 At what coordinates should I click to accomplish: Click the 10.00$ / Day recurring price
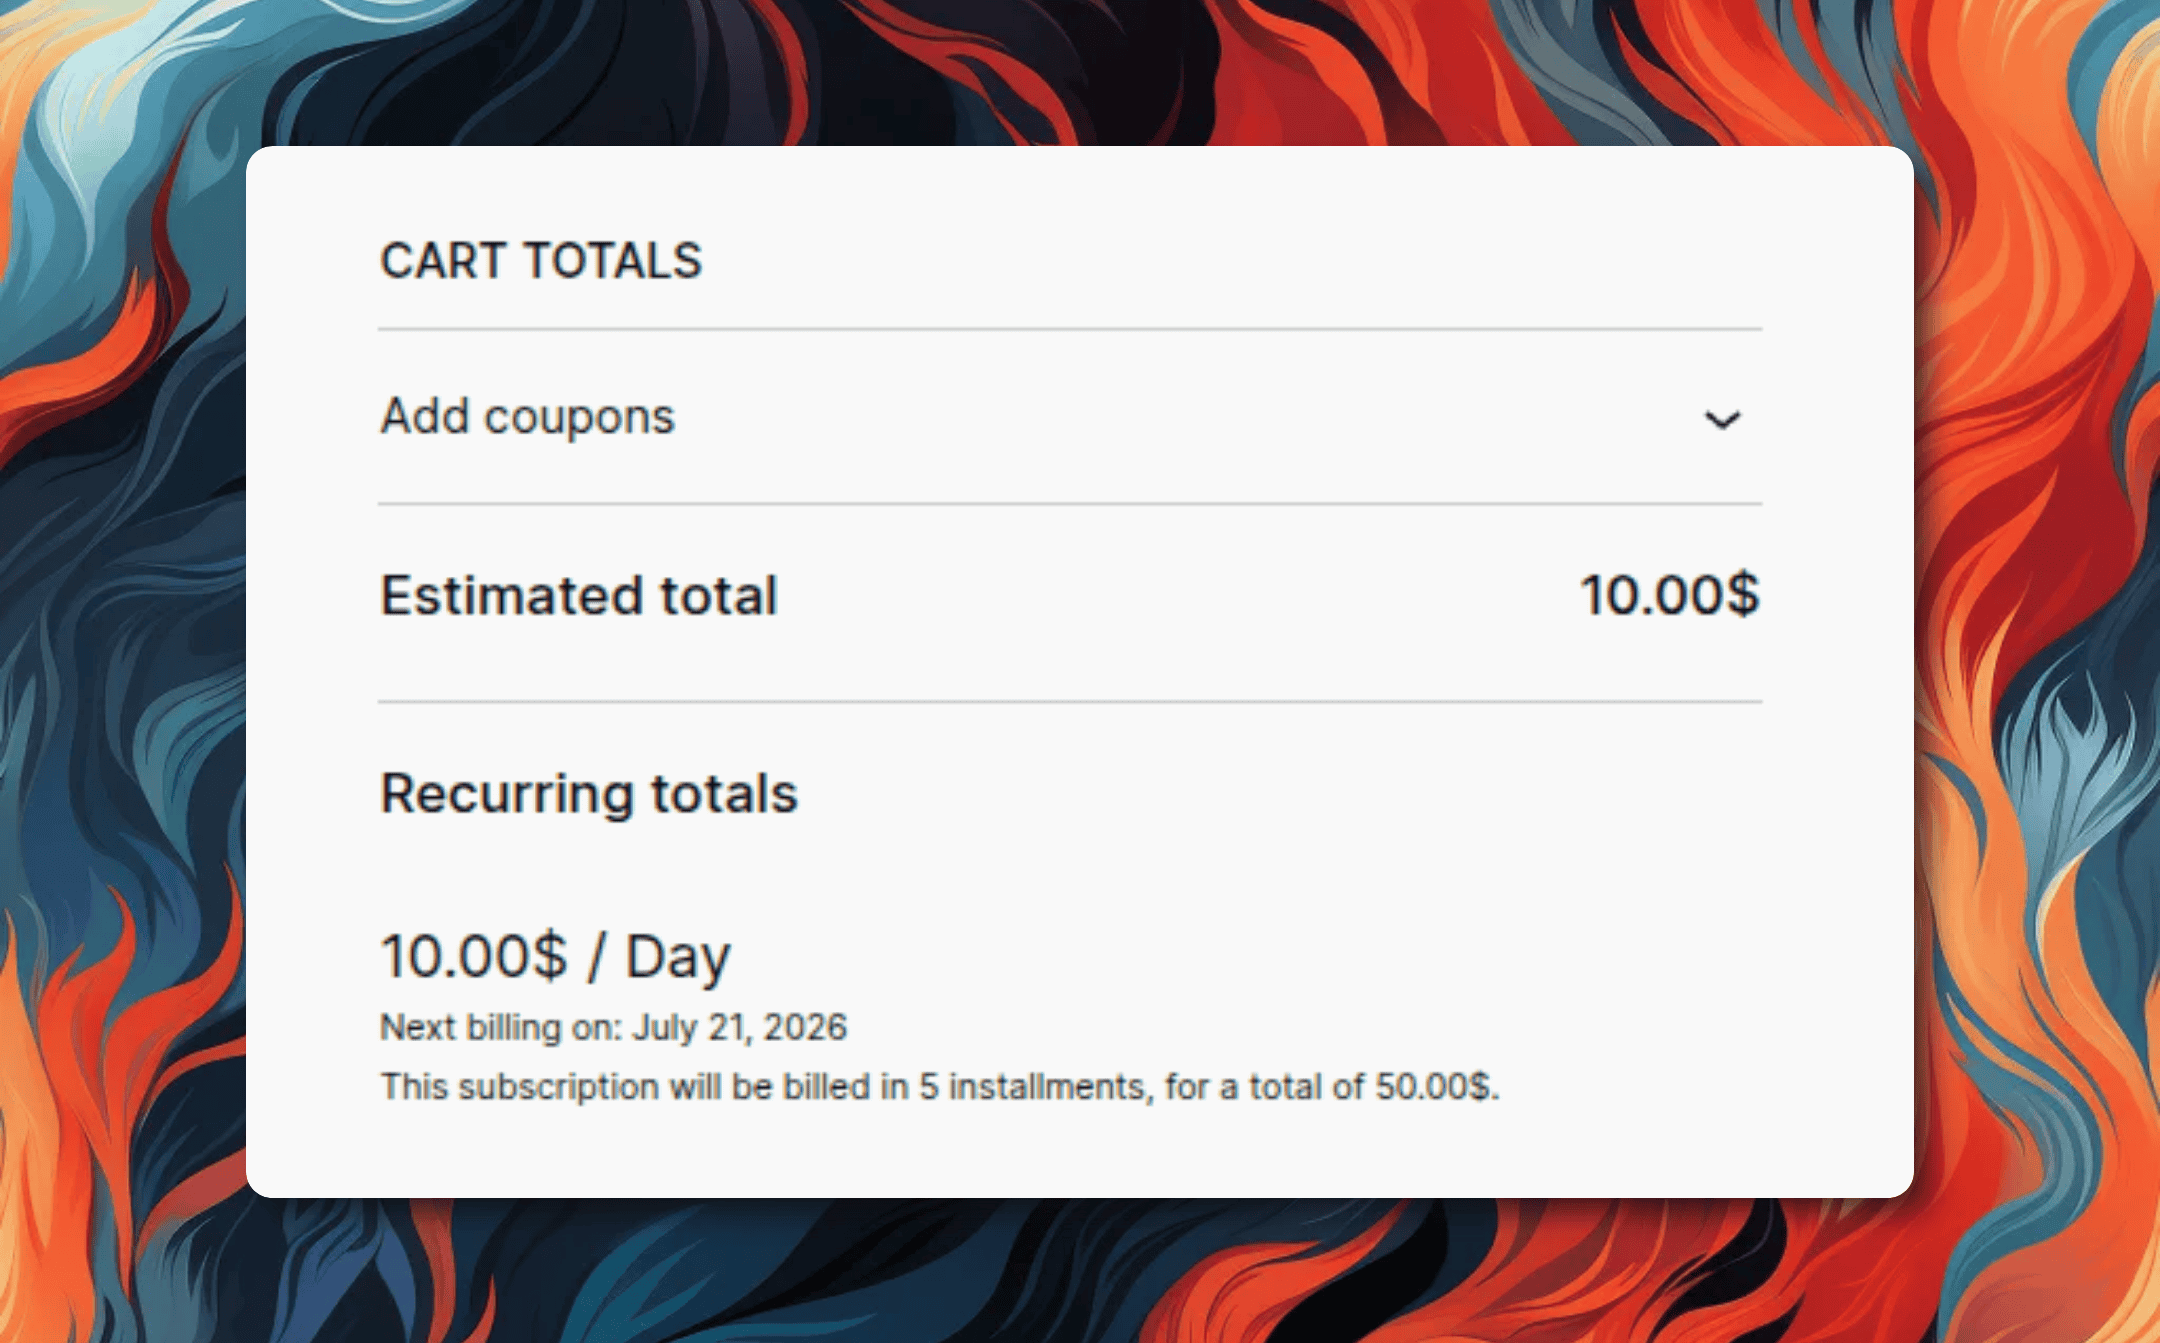point(556,956)
